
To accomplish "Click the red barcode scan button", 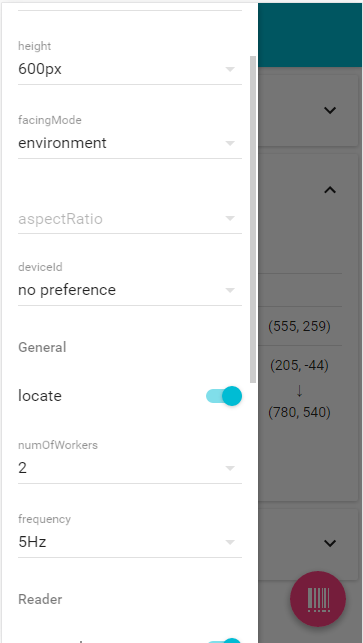I will [x=318, y=599].
